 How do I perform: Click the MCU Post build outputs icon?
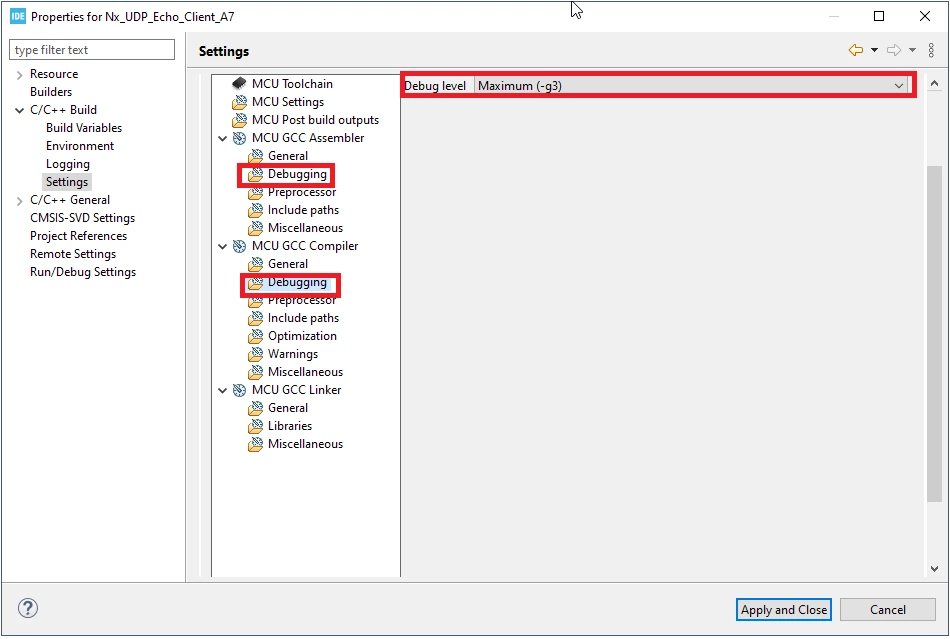[x=239, y=120]
